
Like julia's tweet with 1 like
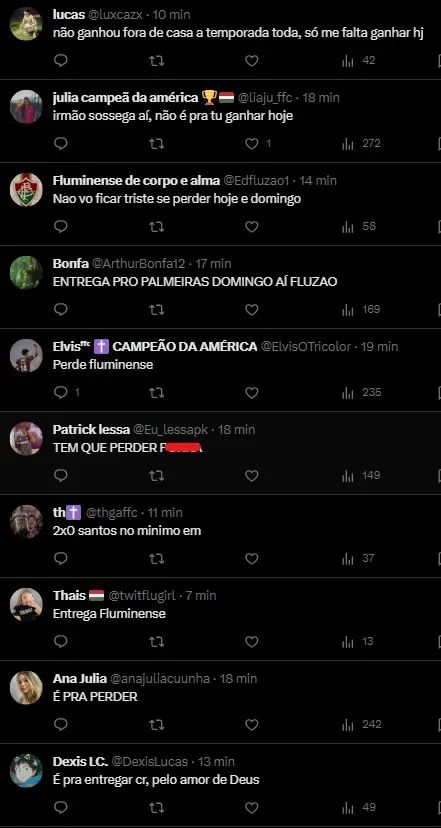click(258, 144)
